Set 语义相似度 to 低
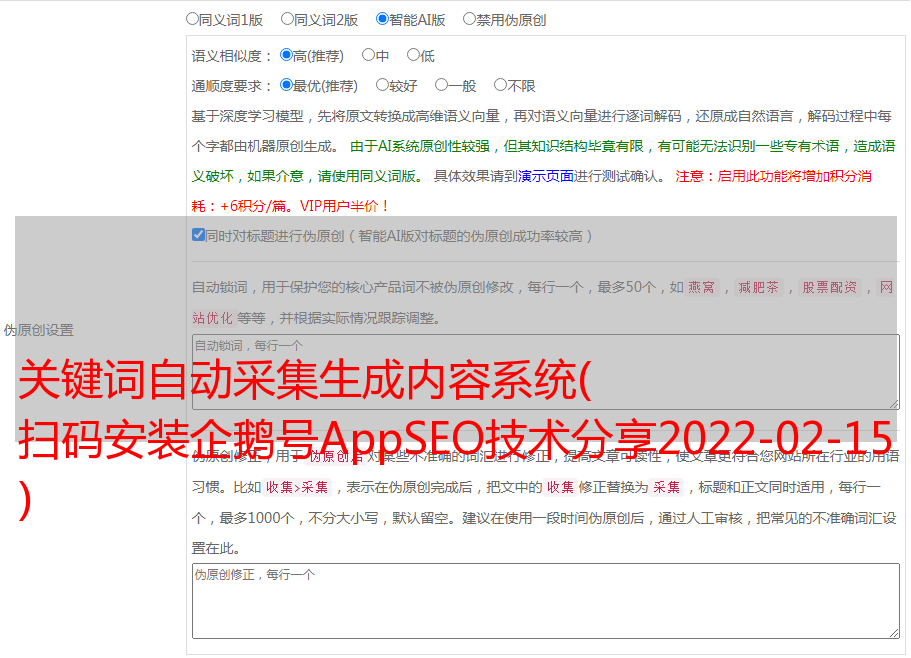 (413, 55)
